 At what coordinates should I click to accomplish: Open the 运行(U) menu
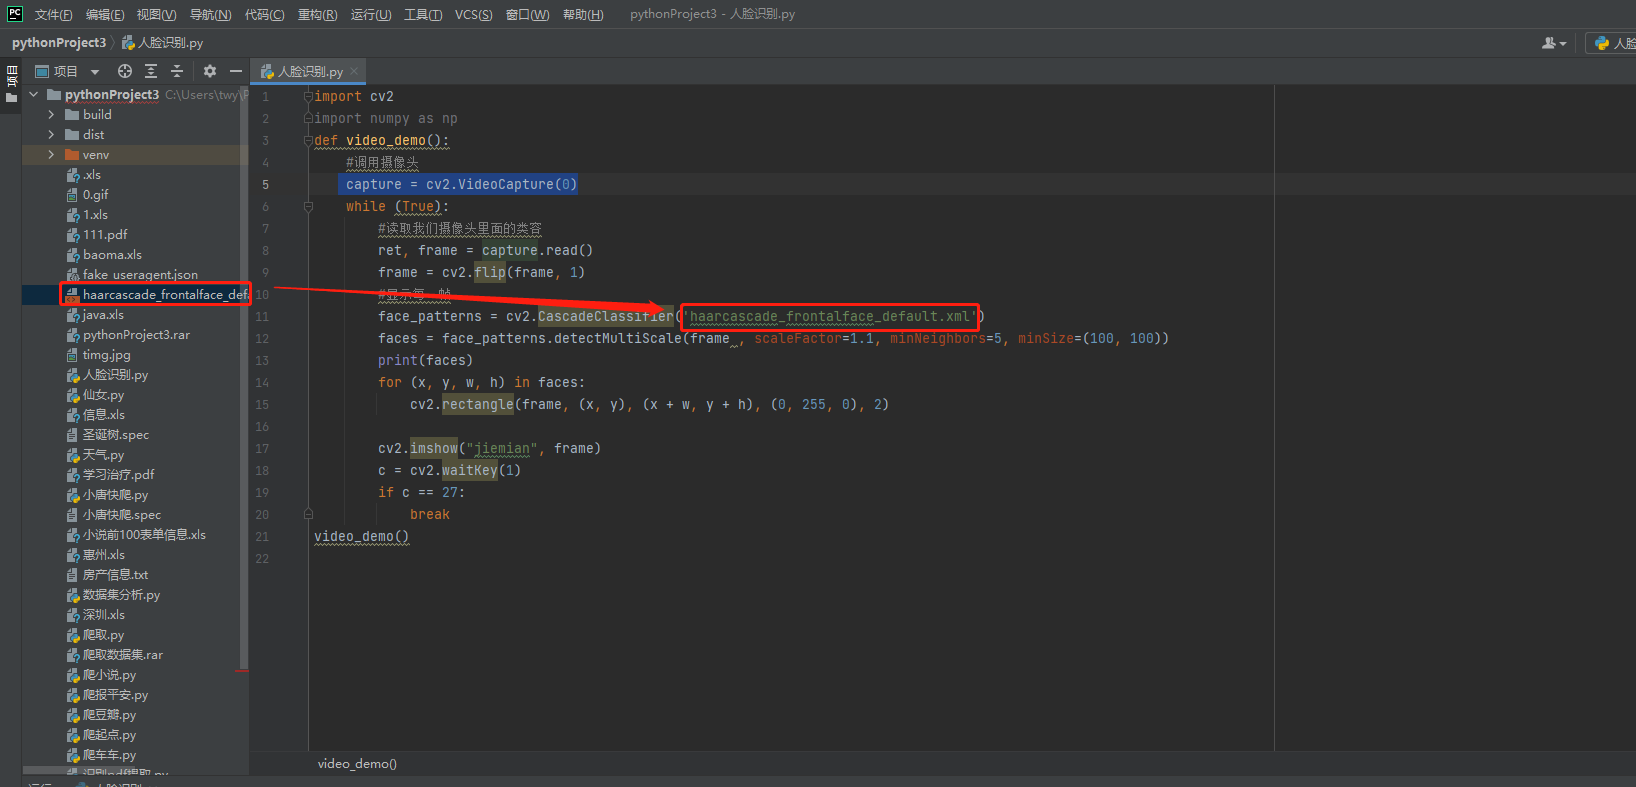tap(371, 14)
